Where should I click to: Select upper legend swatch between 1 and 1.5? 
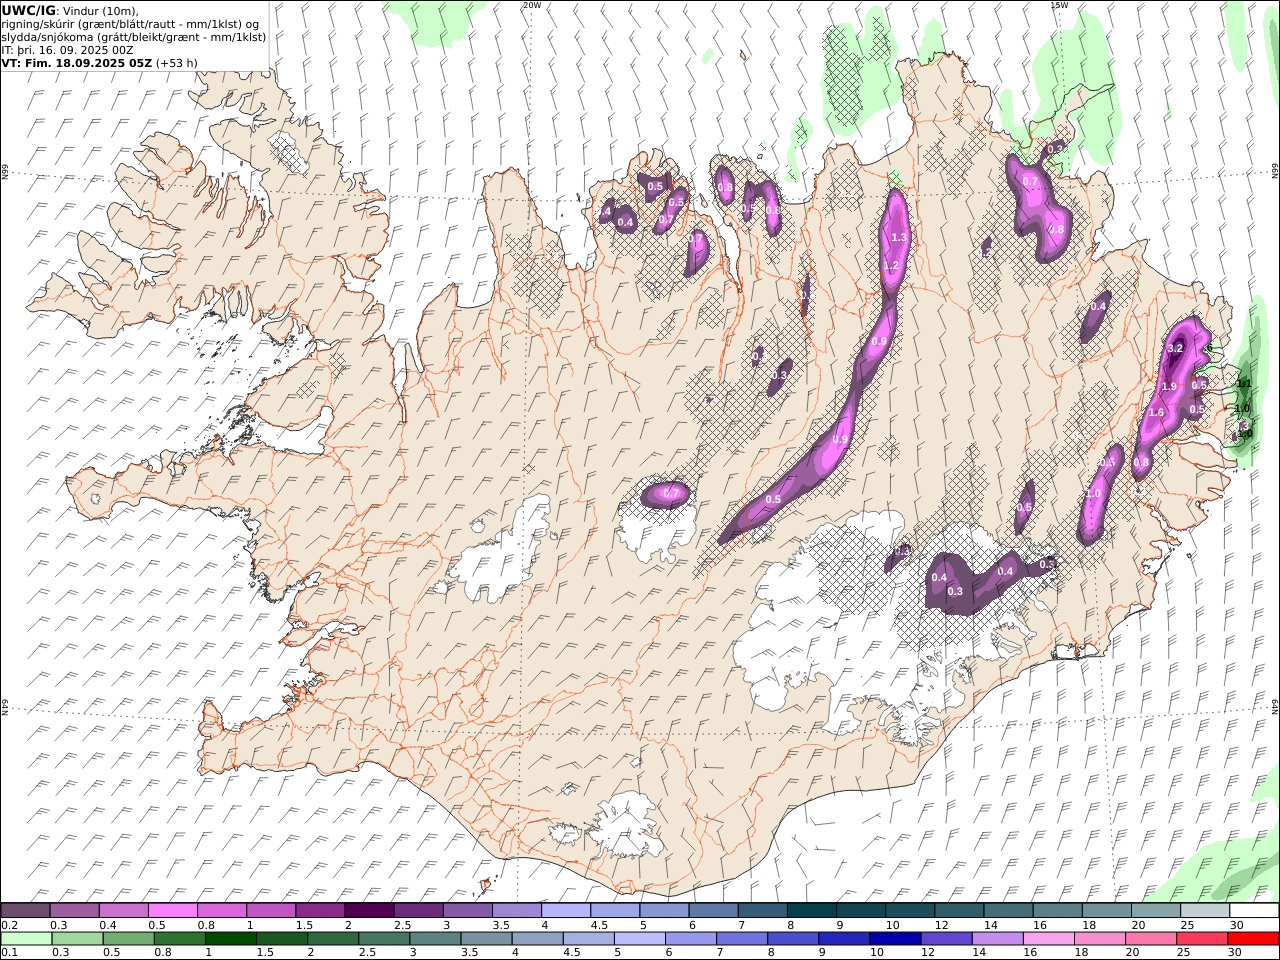point(270,910)
